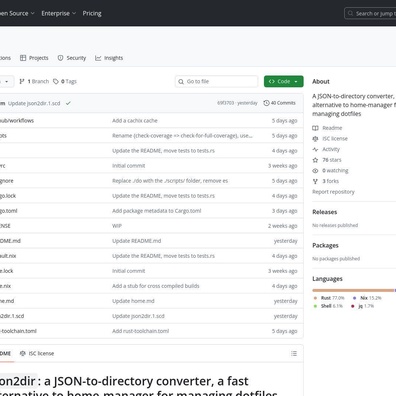
Task: Open the README outline list icon
Action: (x=294, y=353)
